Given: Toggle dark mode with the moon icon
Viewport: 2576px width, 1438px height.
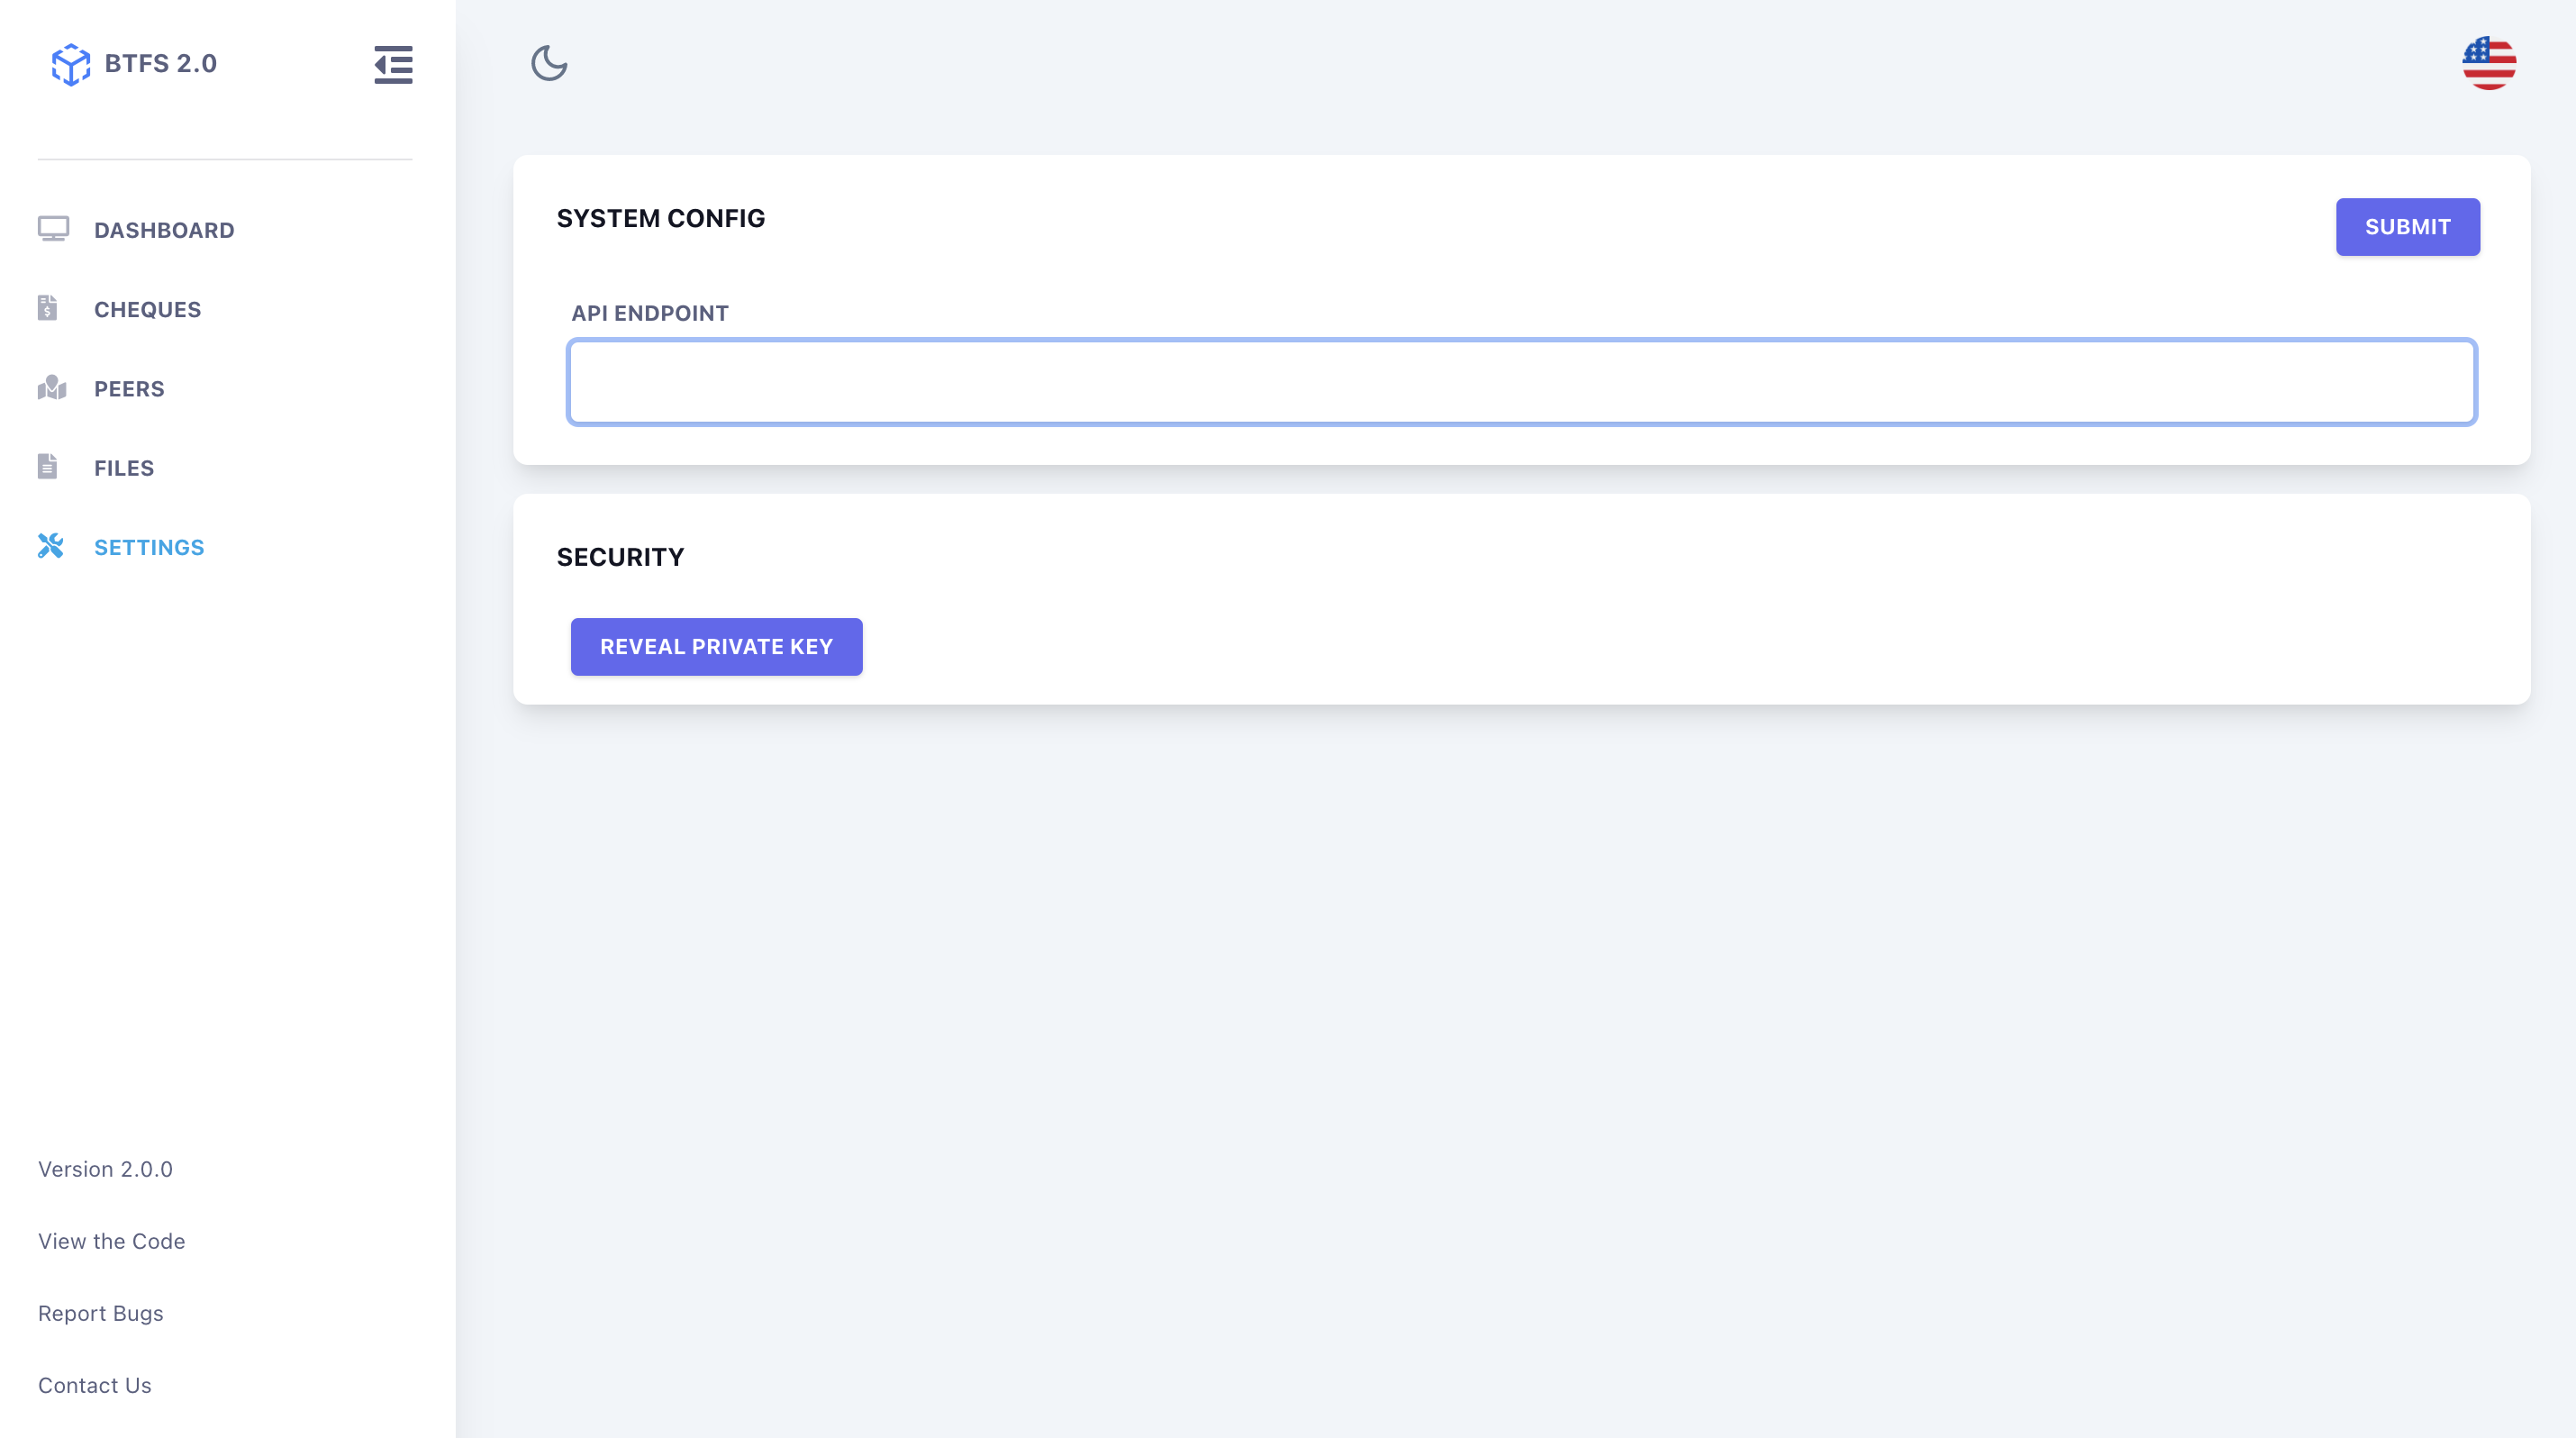Looking at the screenshot, I should coord(549,63).
